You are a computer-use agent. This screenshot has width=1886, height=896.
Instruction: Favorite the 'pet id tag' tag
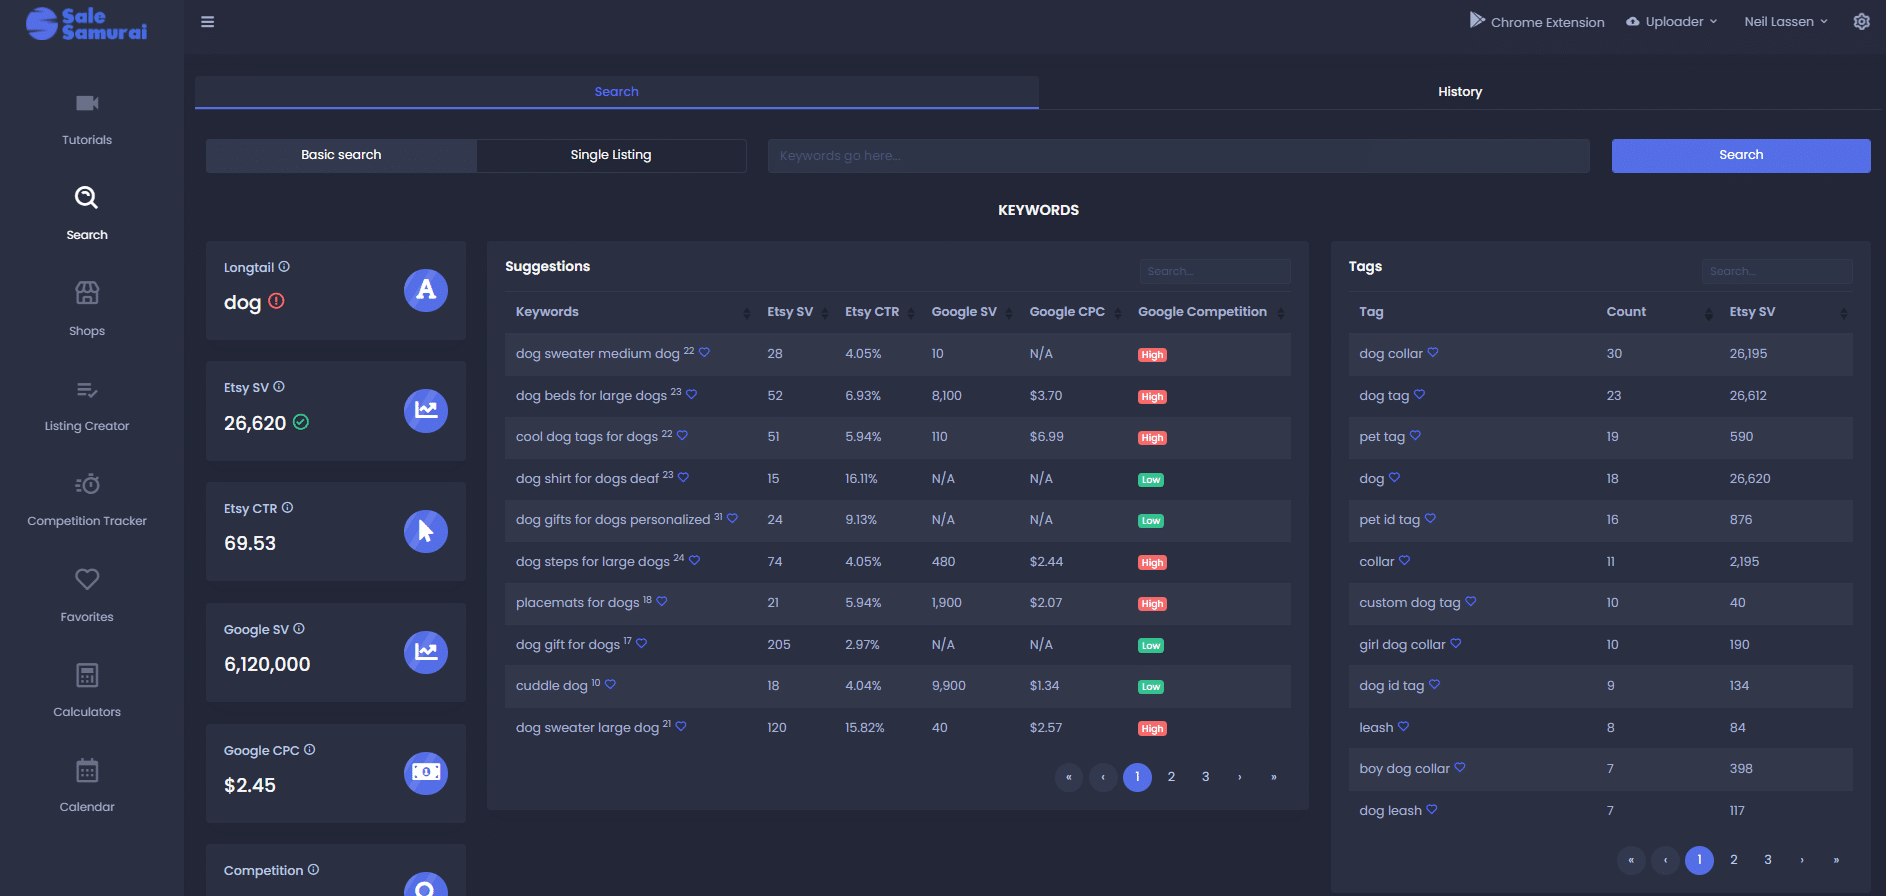point(1430,518)
